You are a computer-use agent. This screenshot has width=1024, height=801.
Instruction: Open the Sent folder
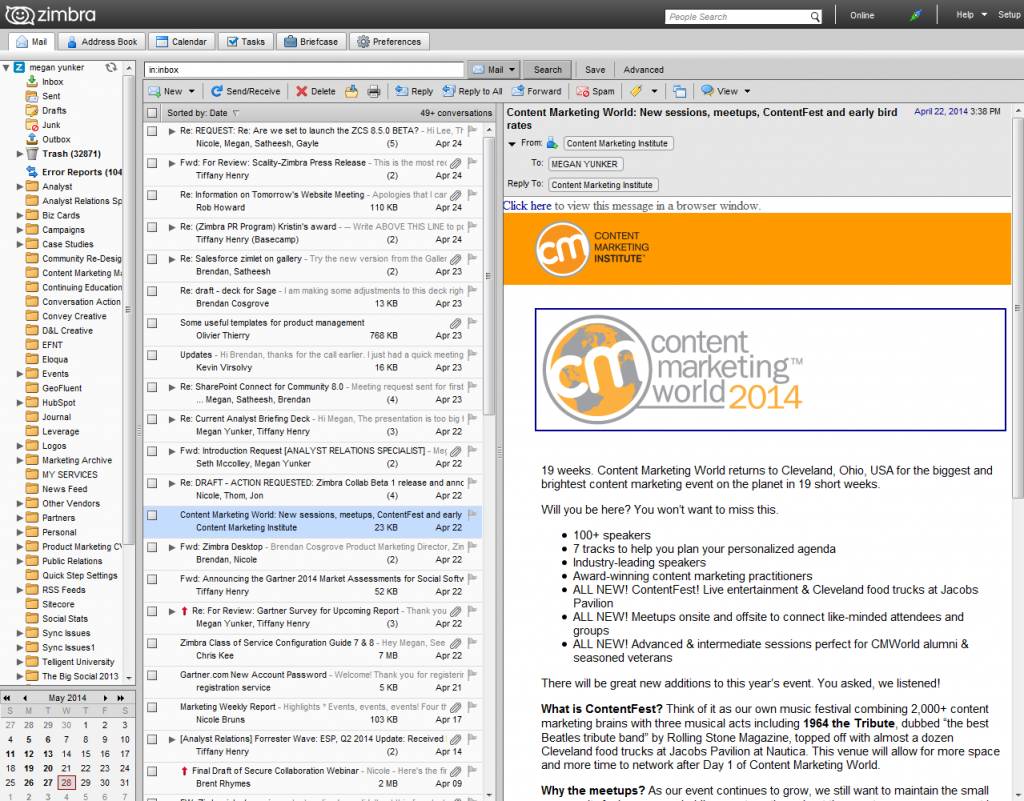coord(51,96)
